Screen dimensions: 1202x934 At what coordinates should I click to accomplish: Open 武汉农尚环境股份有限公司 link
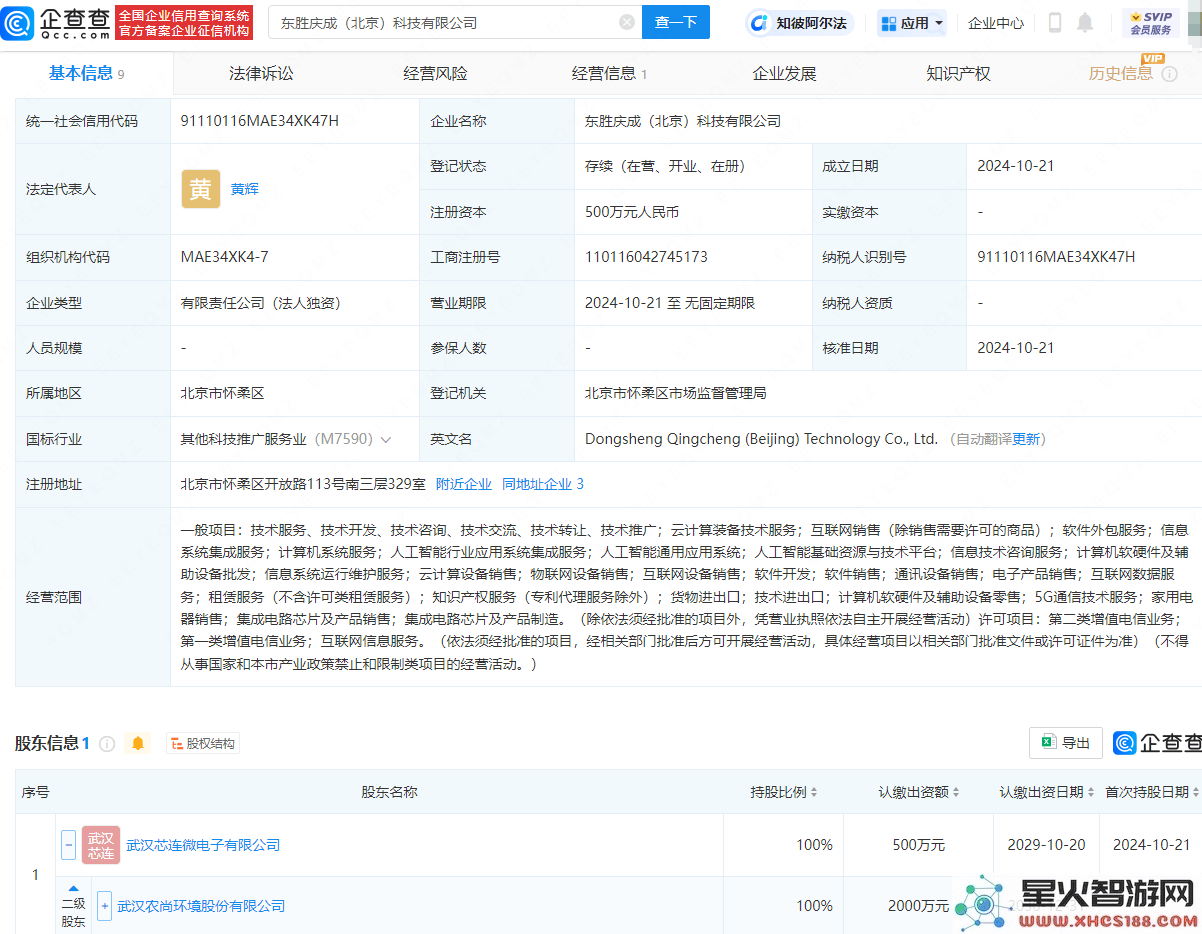tap(201, 906)
